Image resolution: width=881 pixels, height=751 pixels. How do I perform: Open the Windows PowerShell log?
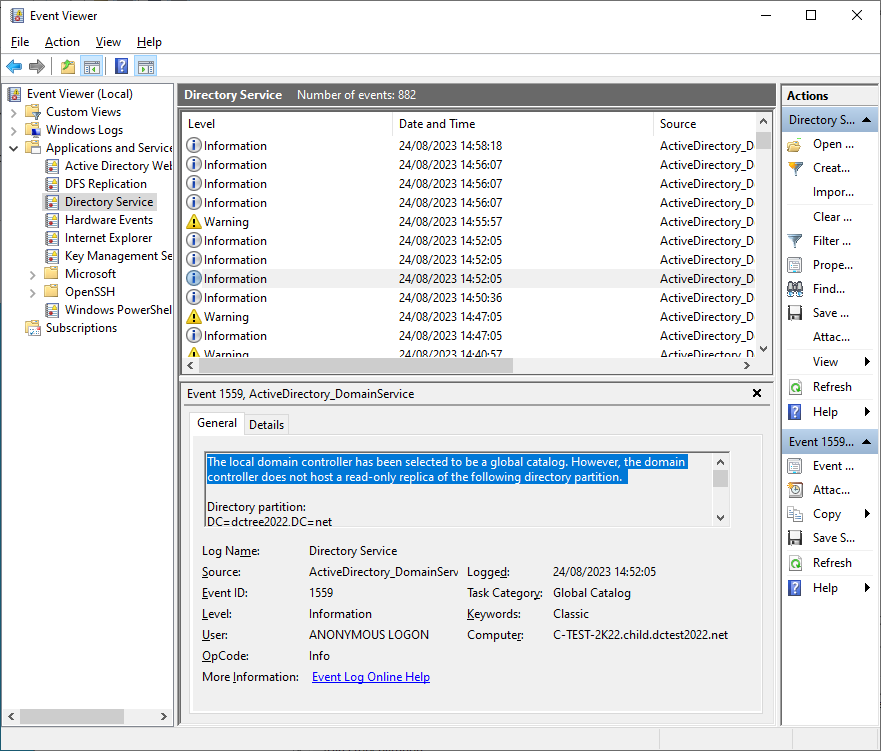click(118, 309)
